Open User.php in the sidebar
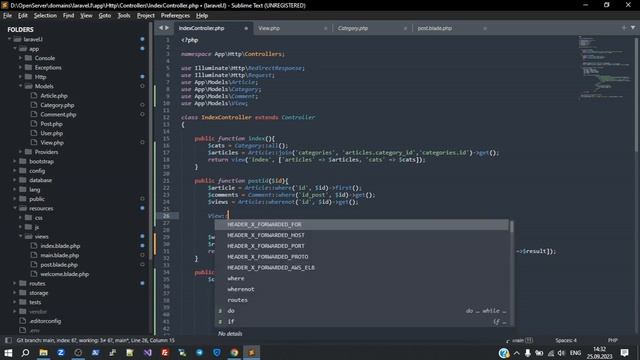This screenshot has height=360, width=640. pyautogui.click(x=51, y=133)
